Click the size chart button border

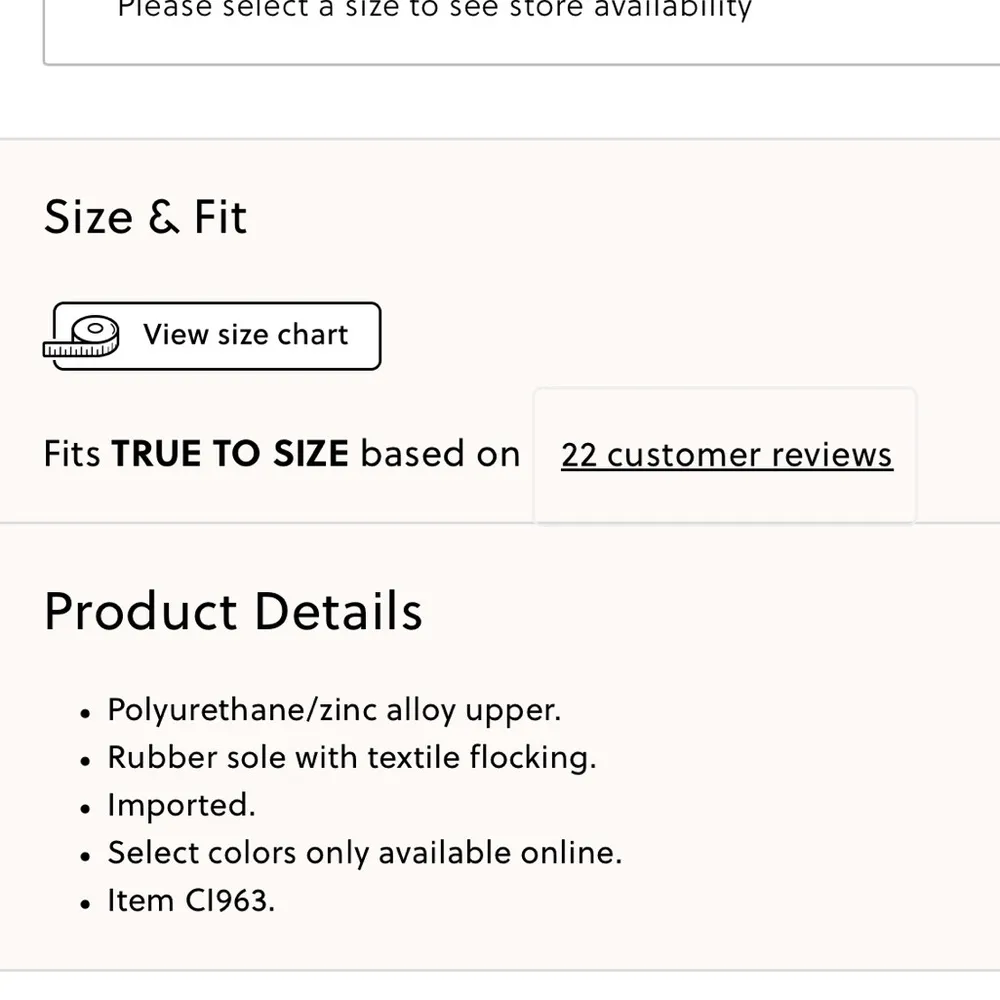click(x=213, y=306)
